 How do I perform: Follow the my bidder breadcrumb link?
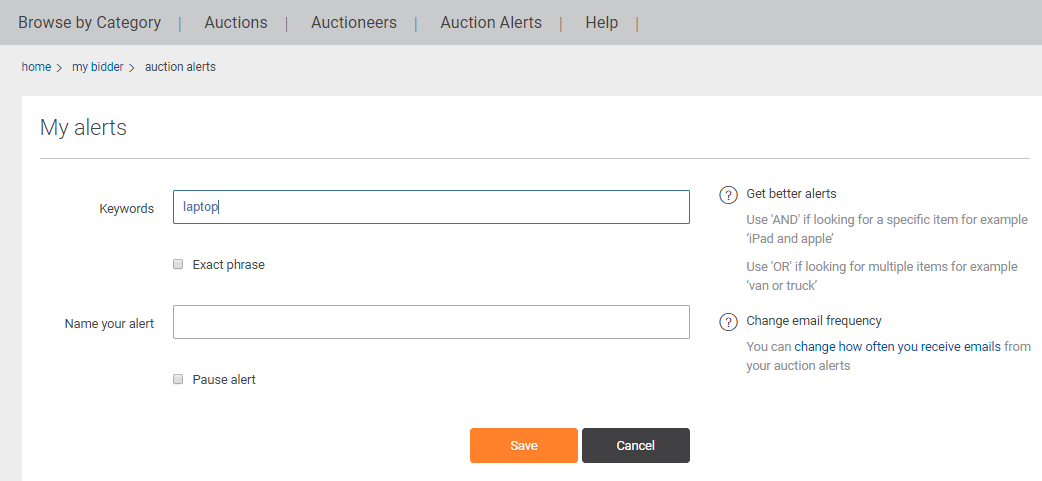tap(98, 66)
